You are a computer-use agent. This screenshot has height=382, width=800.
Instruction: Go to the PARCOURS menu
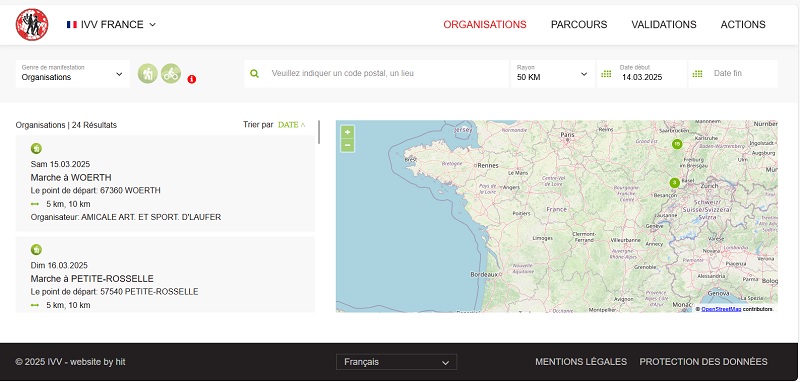point(579,24)
